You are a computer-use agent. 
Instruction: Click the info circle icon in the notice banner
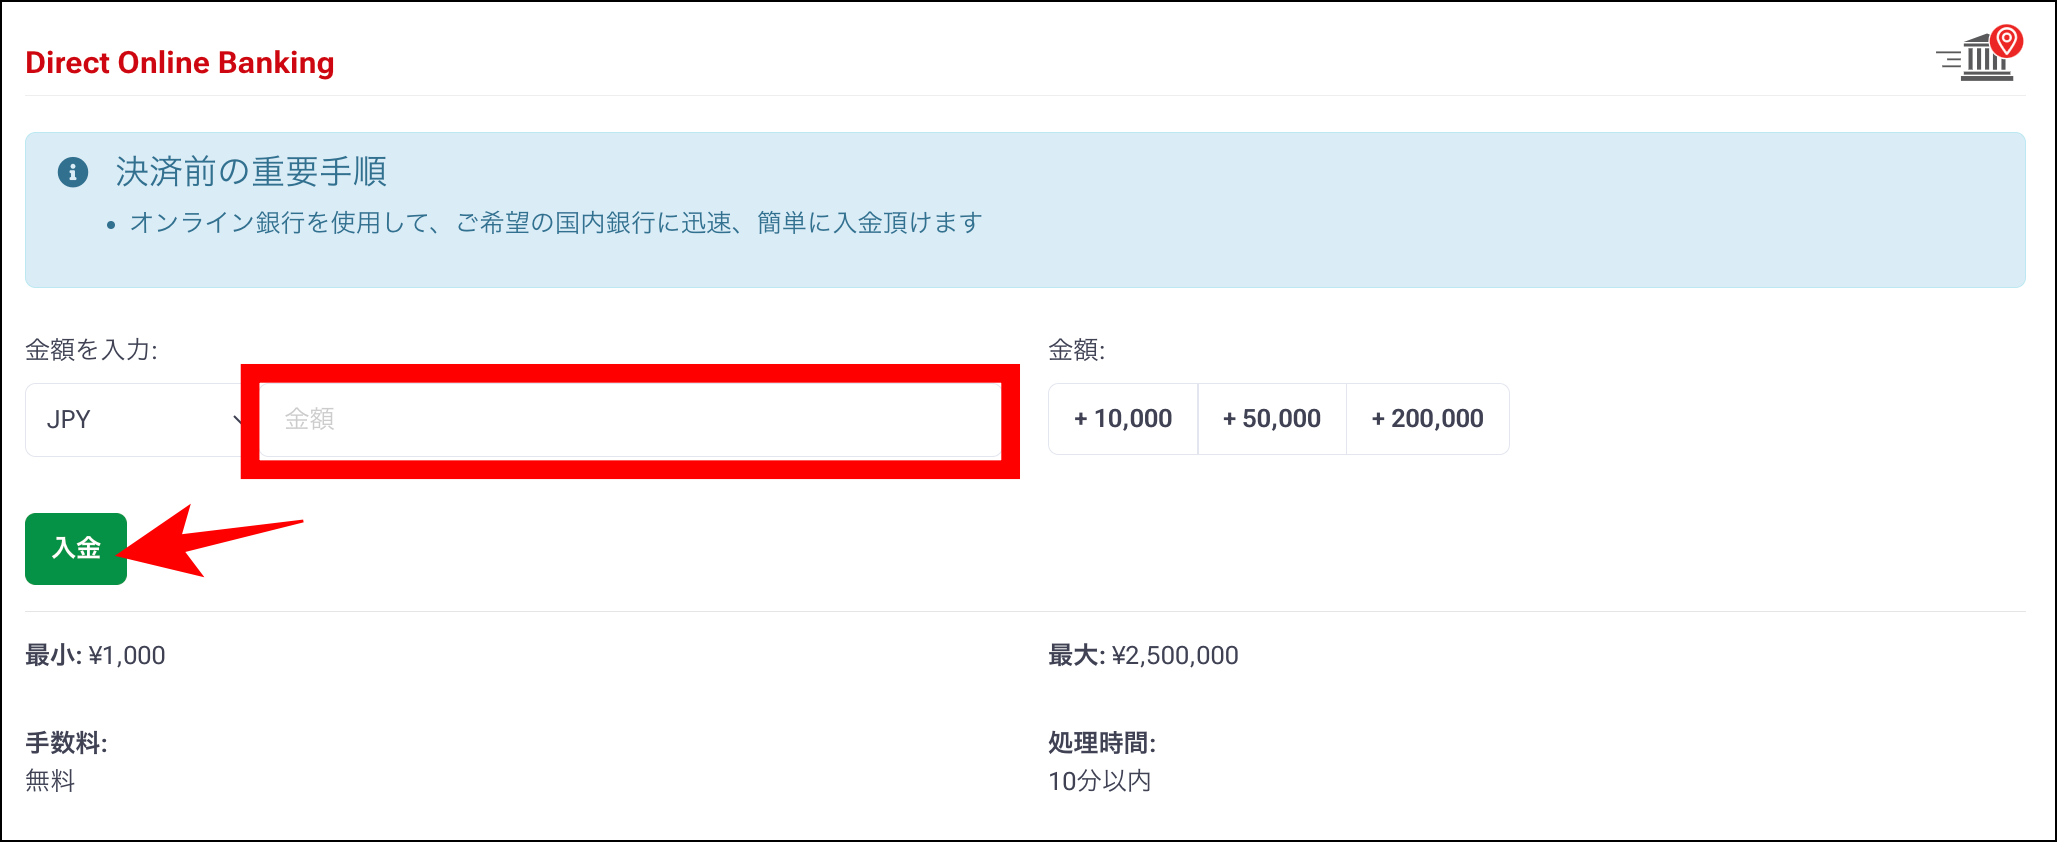[x=72, y=170]
